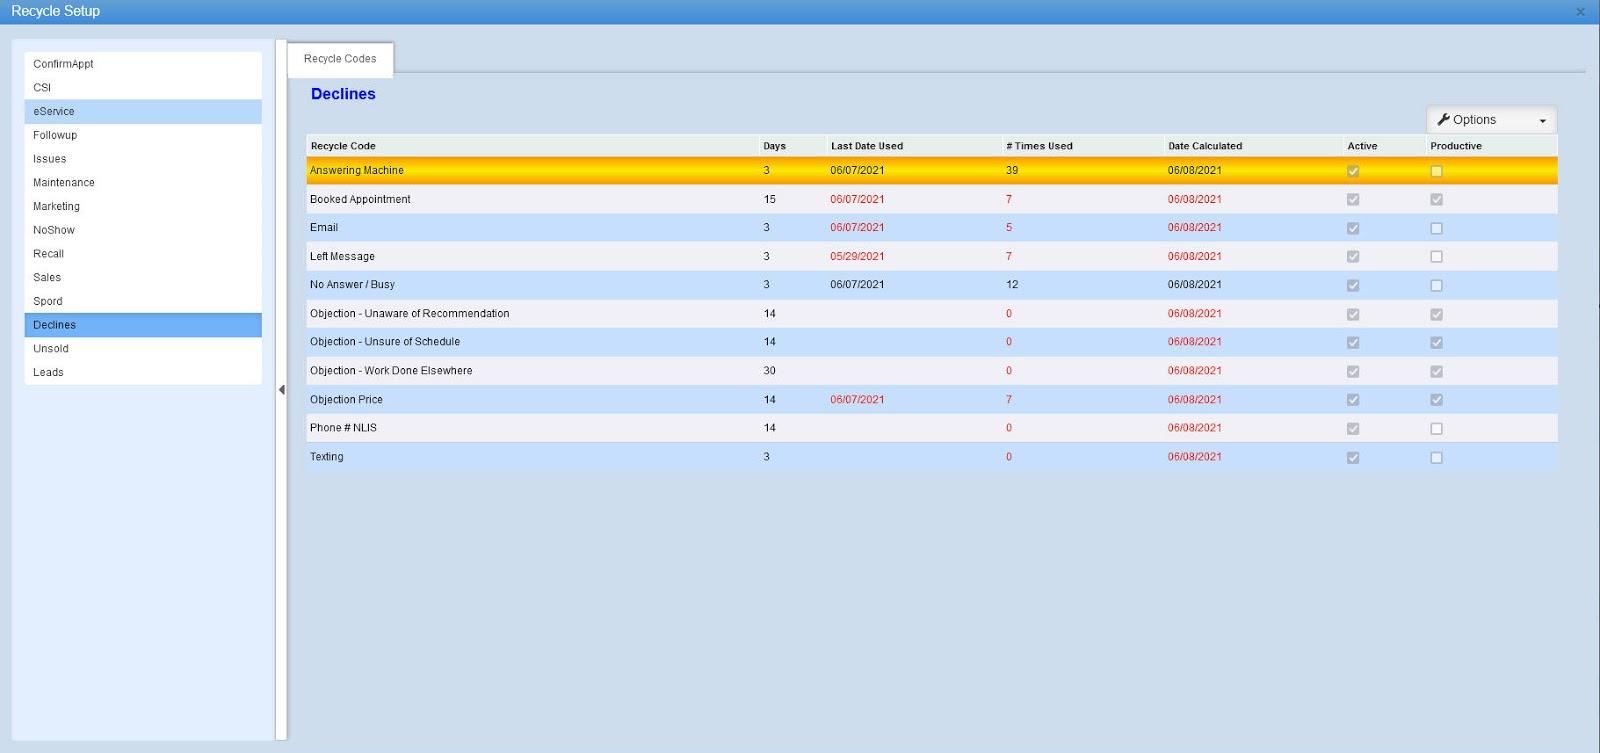This screenshot has width=1600, height=753.
Task: Select eService in the left list
Action: pyautogui.click(x=54, y=111)
